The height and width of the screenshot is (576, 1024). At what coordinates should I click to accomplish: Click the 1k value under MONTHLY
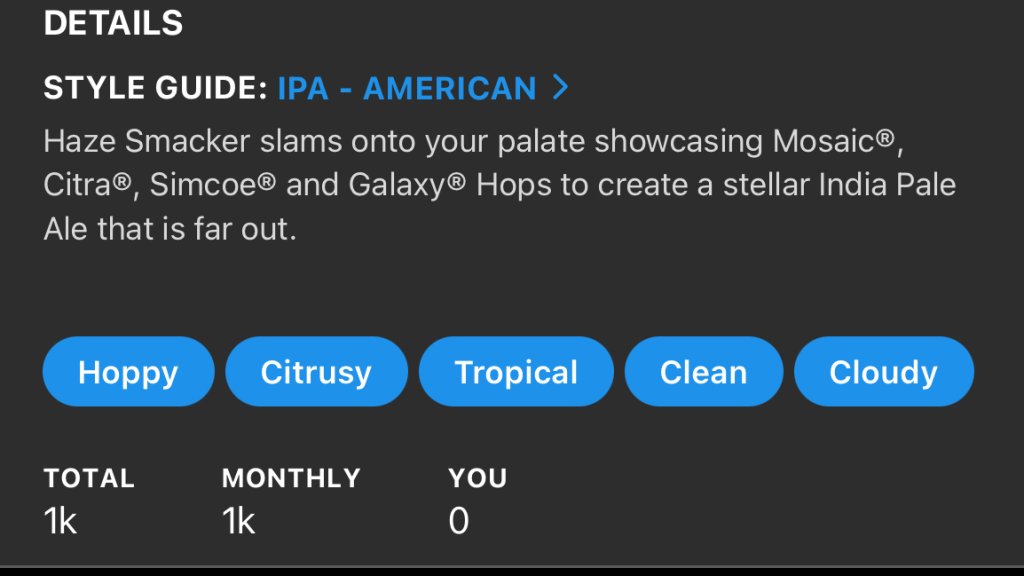click(239, 521)
